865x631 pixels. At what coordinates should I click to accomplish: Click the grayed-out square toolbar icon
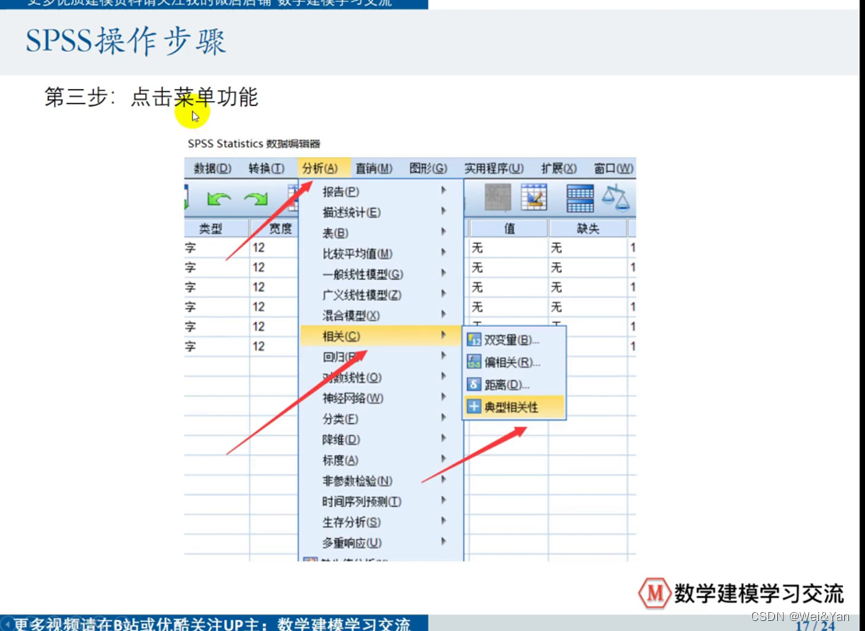click(x=498, y=197)
